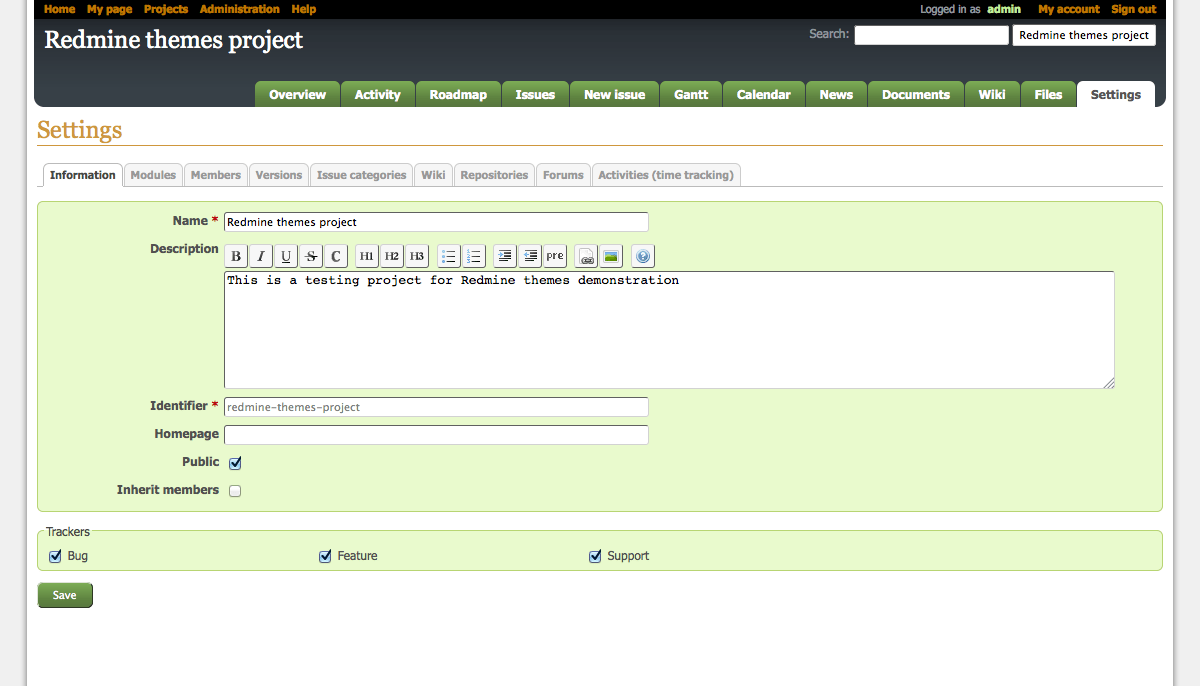The image size is (1200, 686).
Task: Click into the Description text area
Action: click(669, 330)
